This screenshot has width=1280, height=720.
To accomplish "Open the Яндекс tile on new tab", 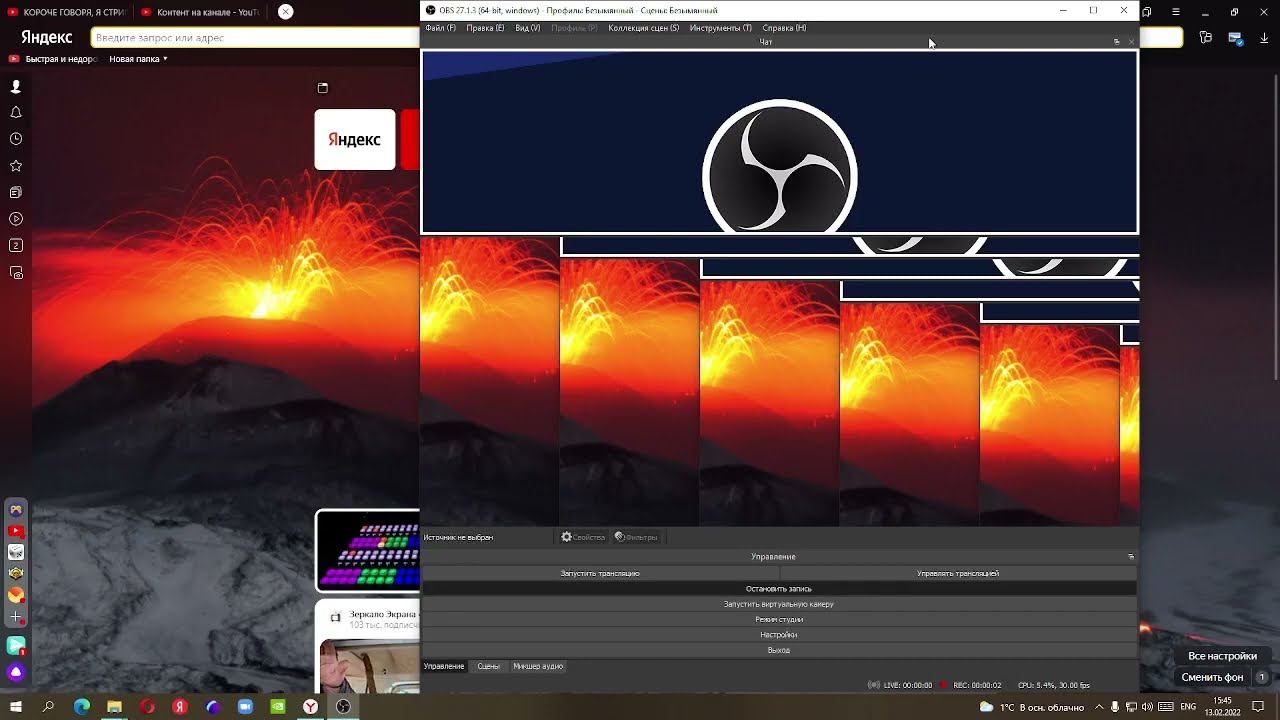I will point(355,139).
